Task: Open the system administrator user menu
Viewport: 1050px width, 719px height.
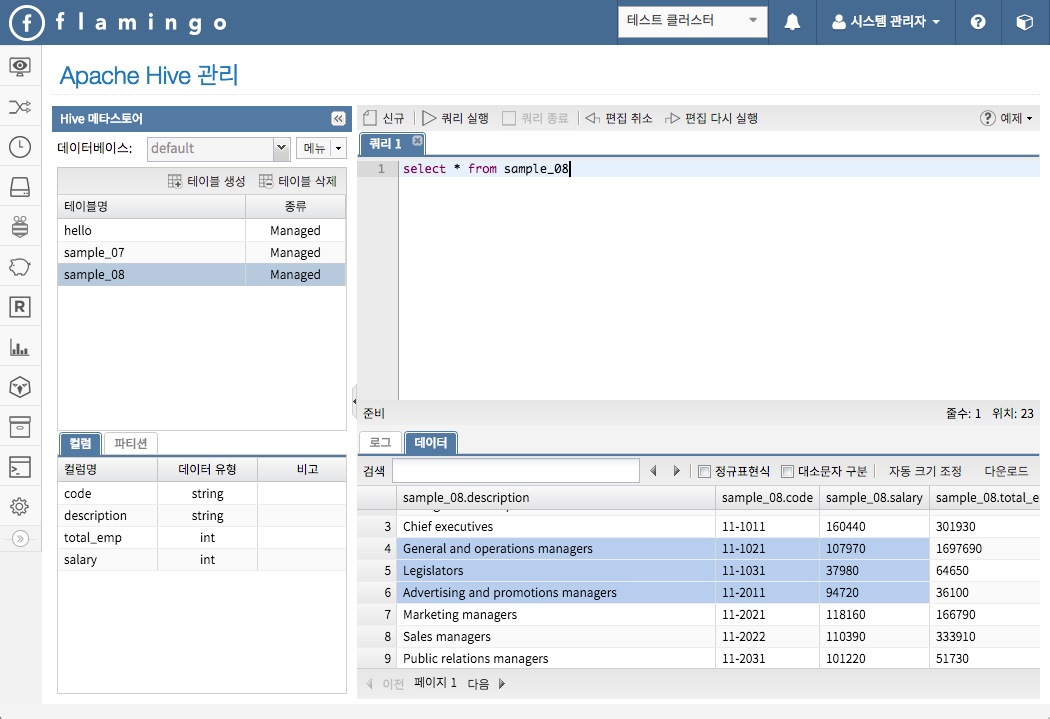Action: click(x=885, y=22)
